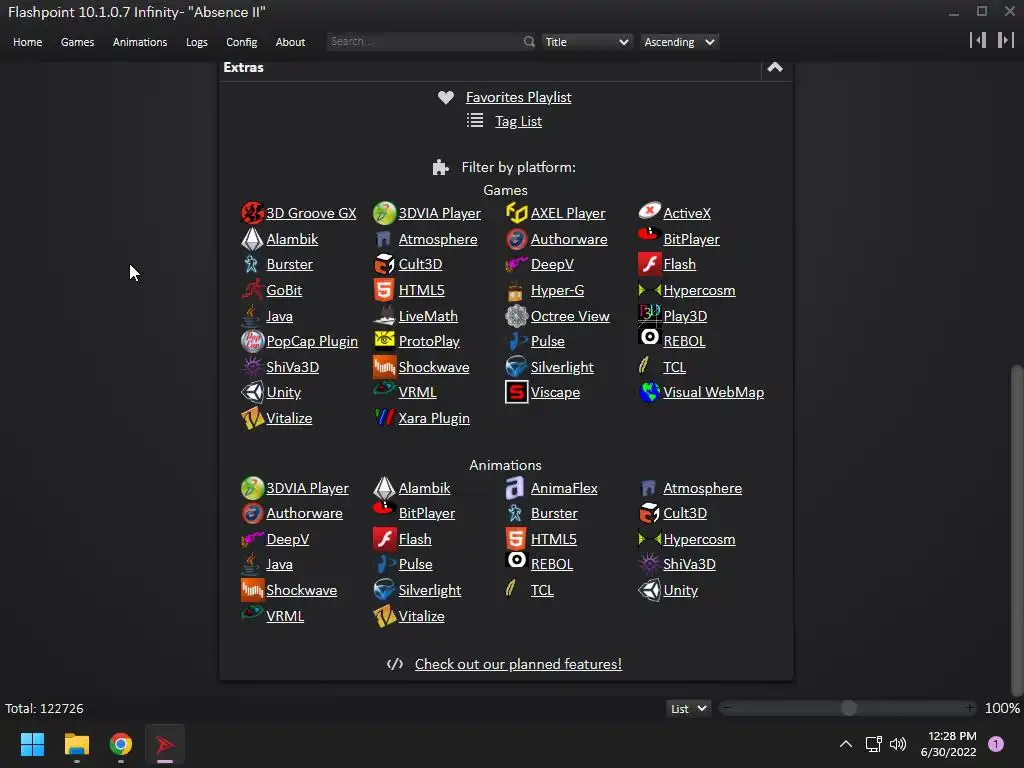
Task: Click the Hyper-G platform icon
Action: point(516,291)
